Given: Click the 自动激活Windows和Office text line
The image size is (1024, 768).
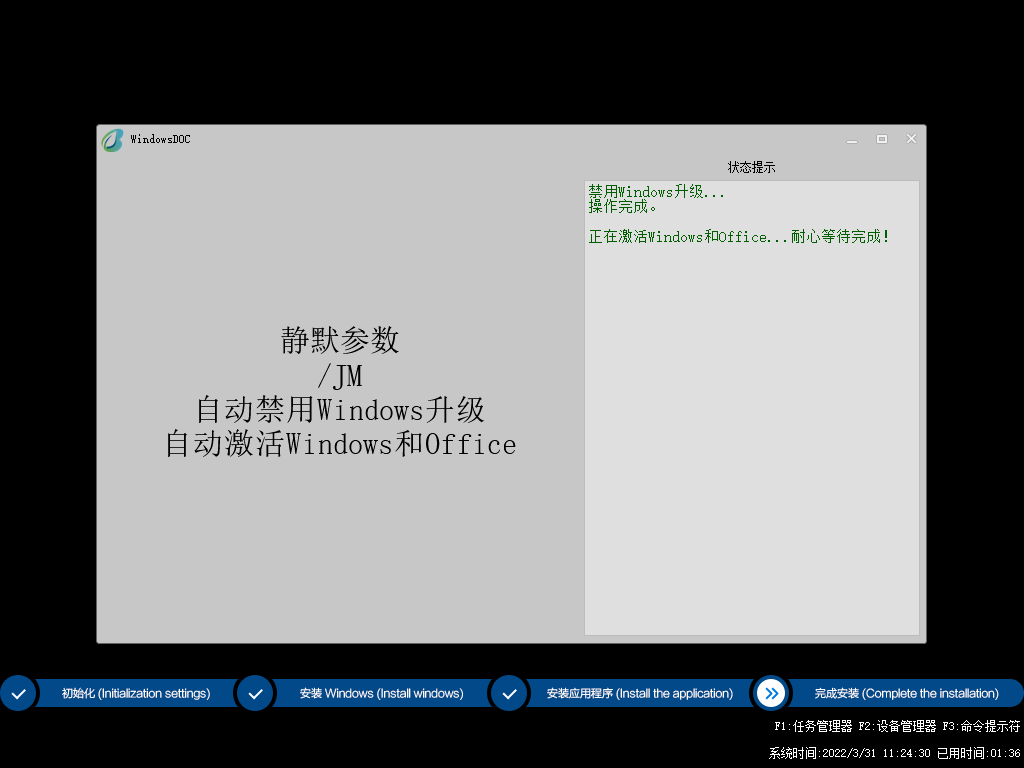Looking at the screenshot, I should click(340, 444).
